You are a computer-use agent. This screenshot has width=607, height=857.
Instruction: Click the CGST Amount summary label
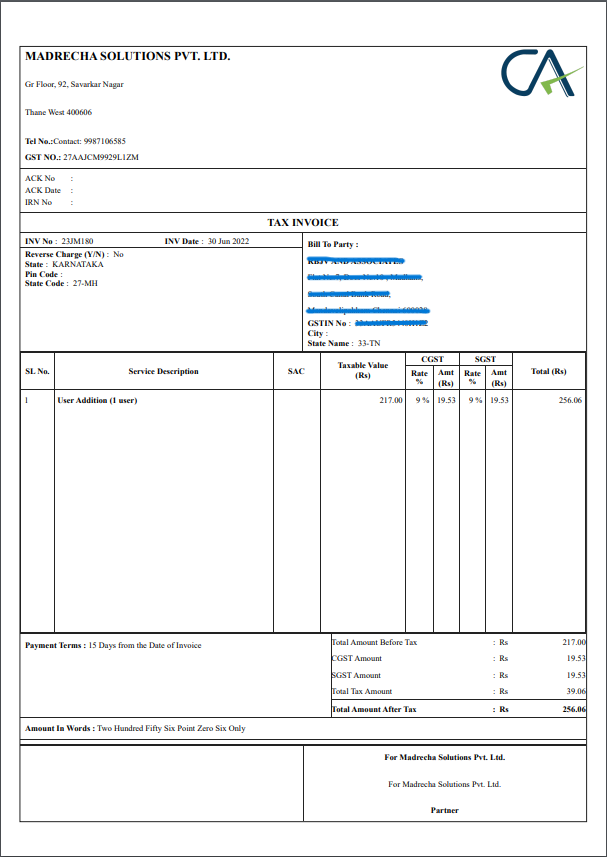point(357,659)
